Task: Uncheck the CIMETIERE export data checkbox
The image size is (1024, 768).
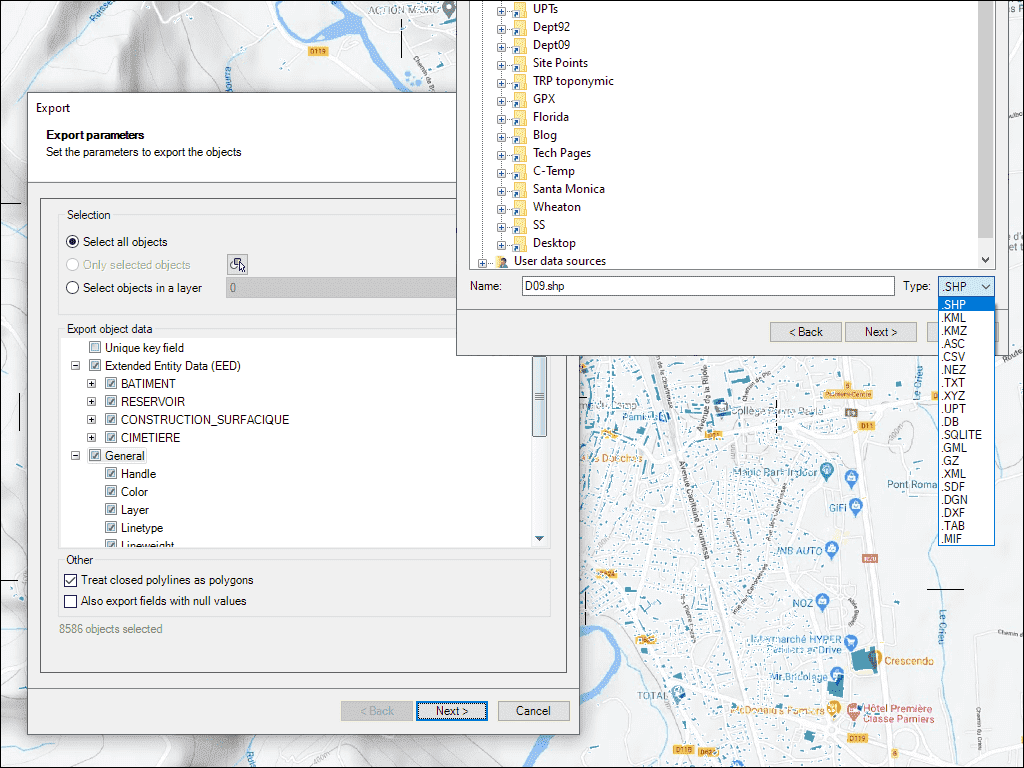Action: (x=110, y=437)
